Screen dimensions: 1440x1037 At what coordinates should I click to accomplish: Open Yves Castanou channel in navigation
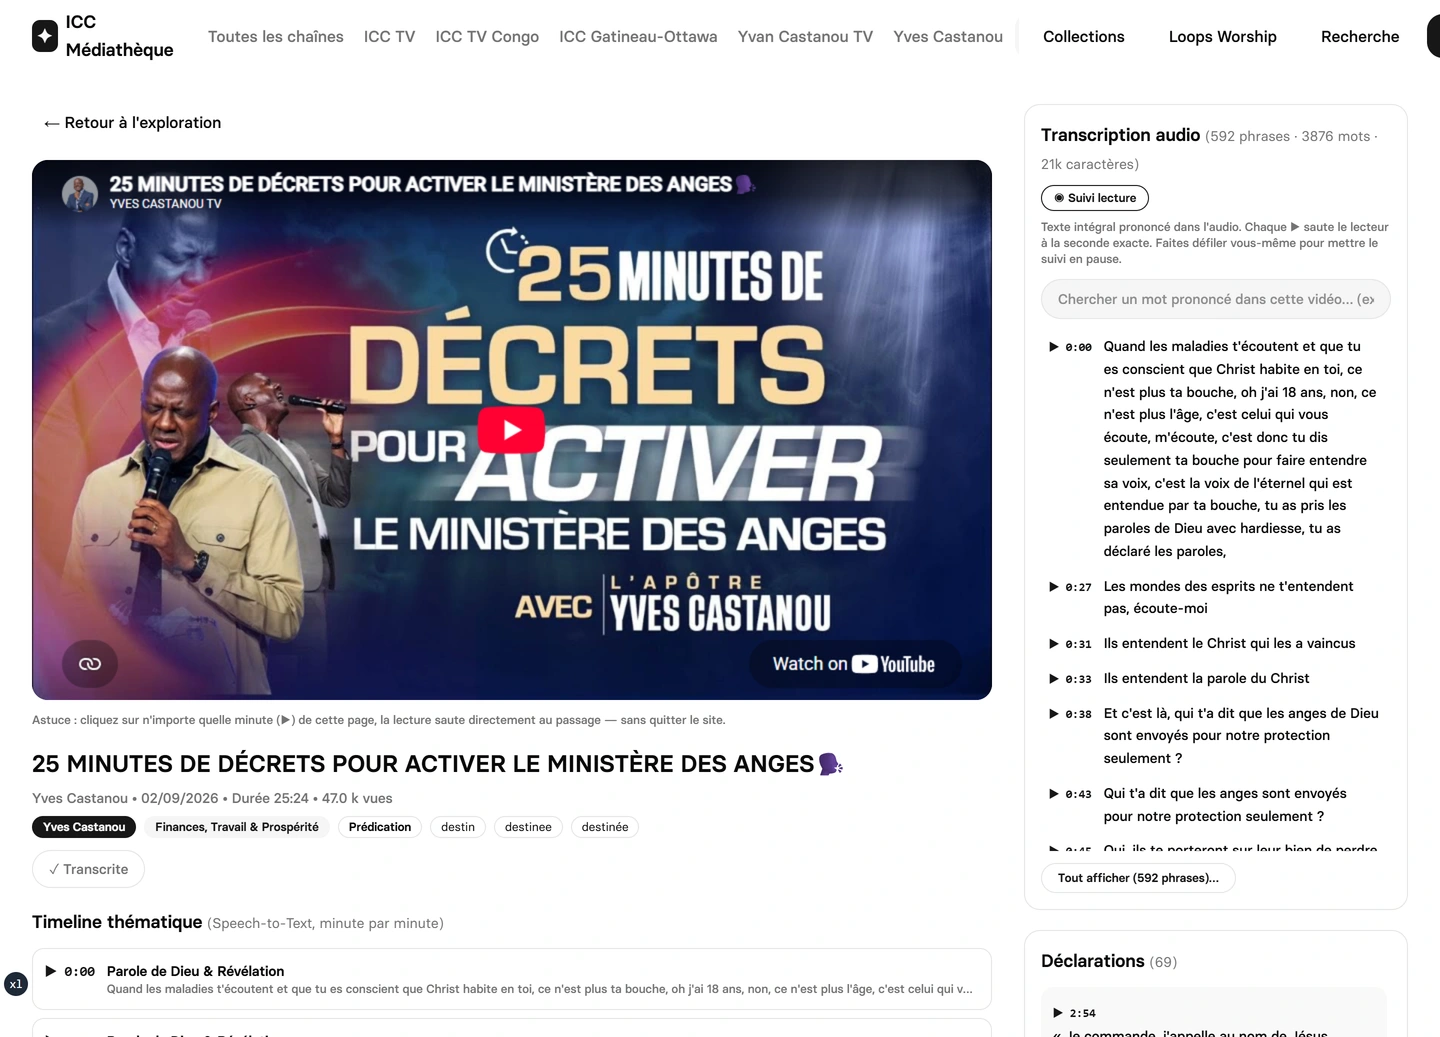click(948, 37)
